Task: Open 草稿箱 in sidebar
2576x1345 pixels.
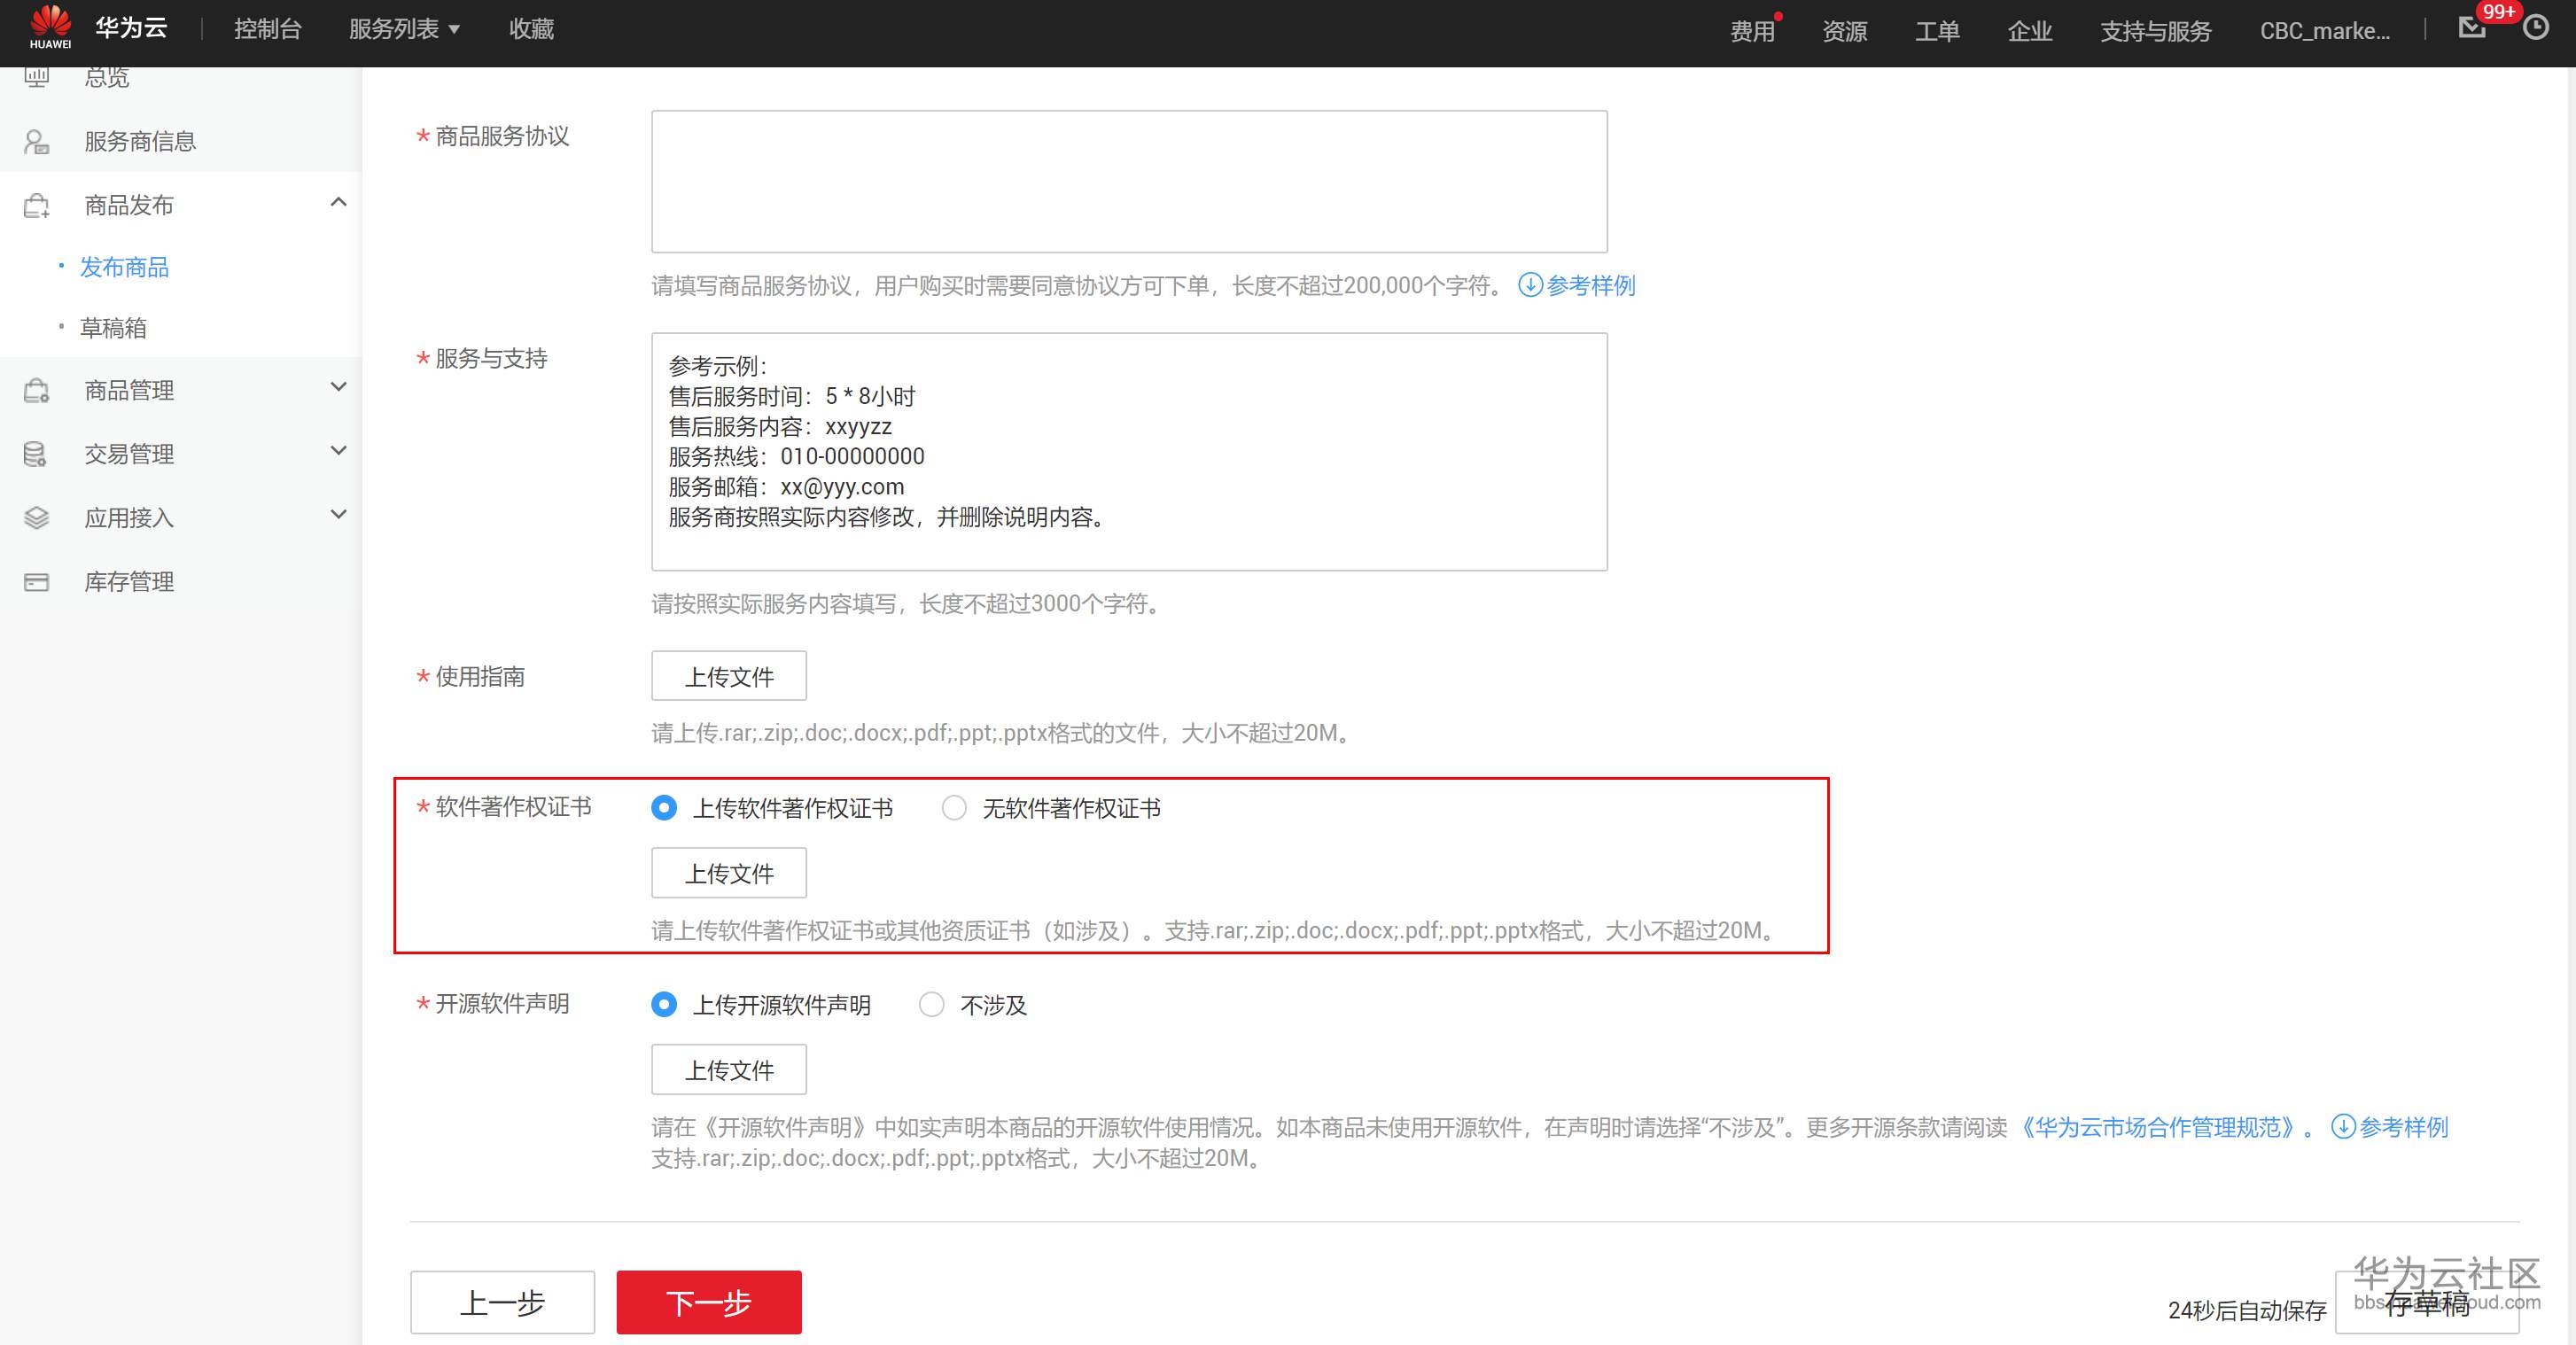Action: tap(113, 328)
